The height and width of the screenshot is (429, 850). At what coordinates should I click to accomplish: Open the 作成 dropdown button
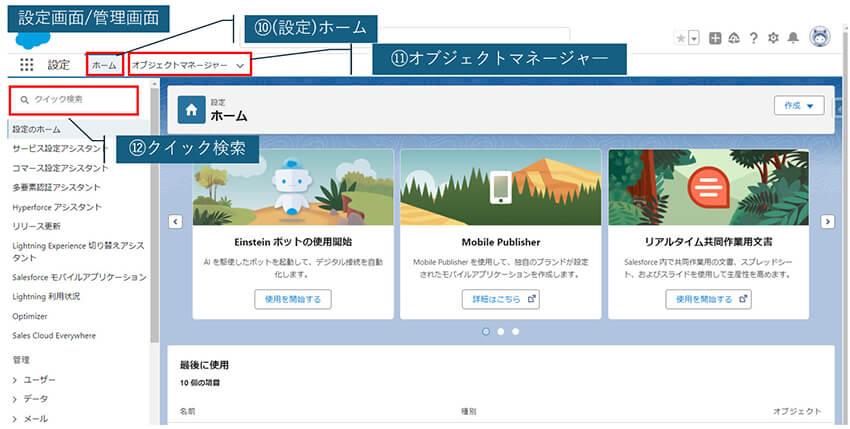coord(799,106)
